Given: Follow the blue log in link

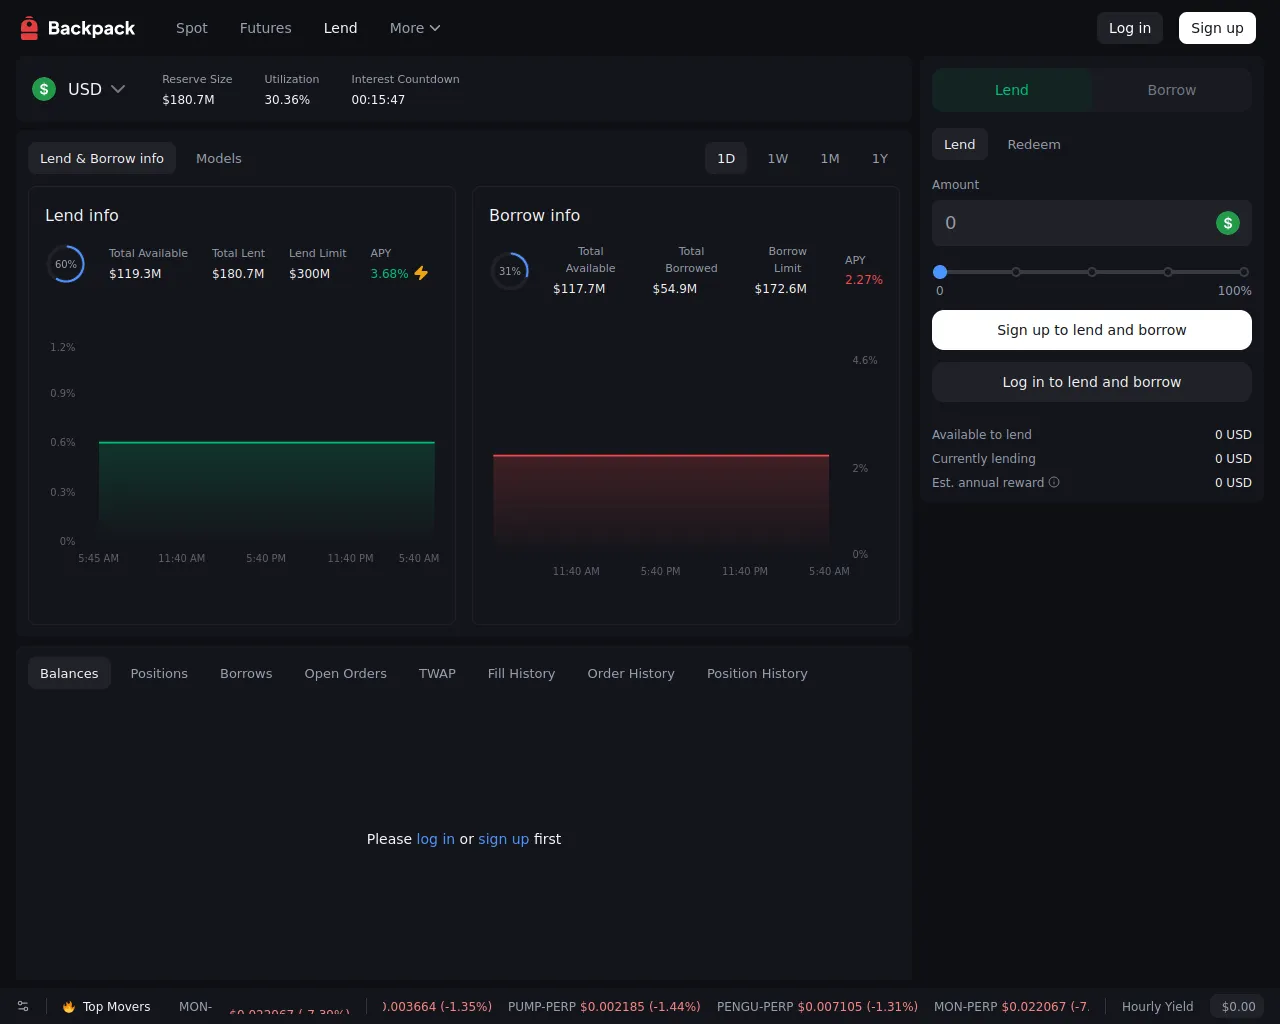Looking at the screenshot, I should click(x=435, y=839).
